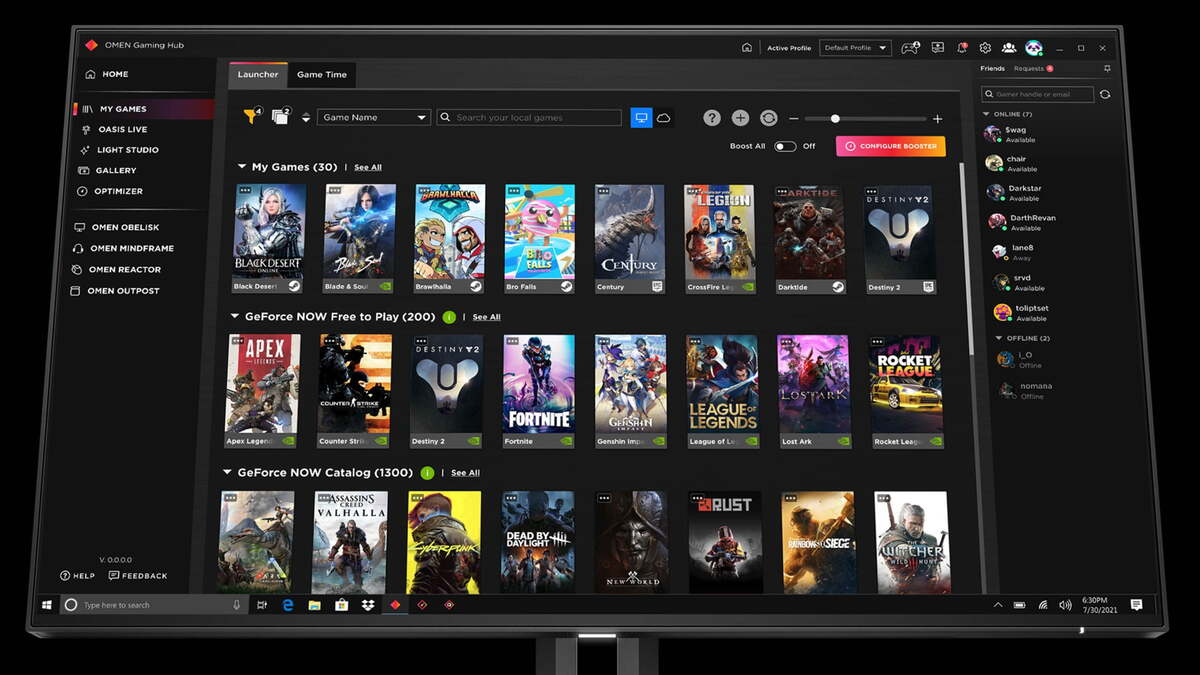Refresh the friends list icon
This screenshot has height=675, width=1200.
click(1105, 94)
